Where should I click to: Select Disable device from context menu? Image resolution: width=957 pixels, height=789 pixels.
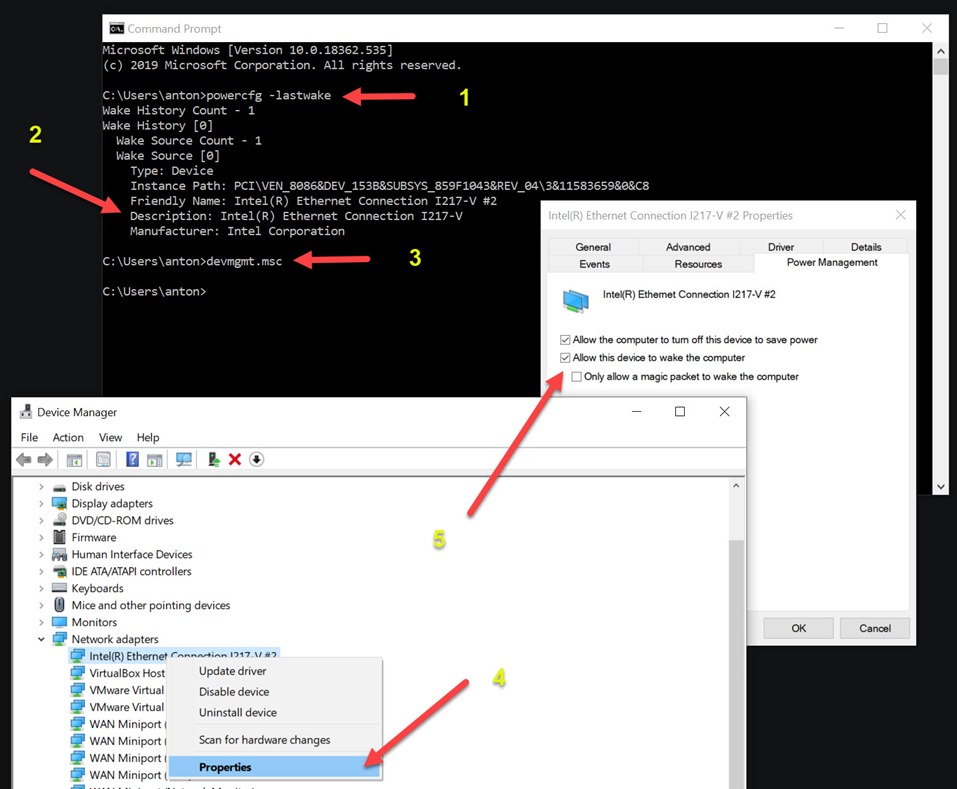tap(234, 692)
